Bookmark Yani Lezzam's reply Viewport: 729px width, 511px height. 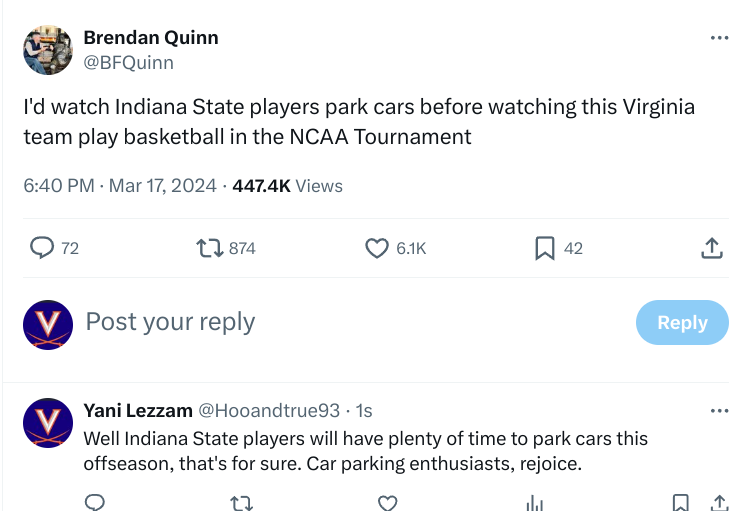pos(680,502)
